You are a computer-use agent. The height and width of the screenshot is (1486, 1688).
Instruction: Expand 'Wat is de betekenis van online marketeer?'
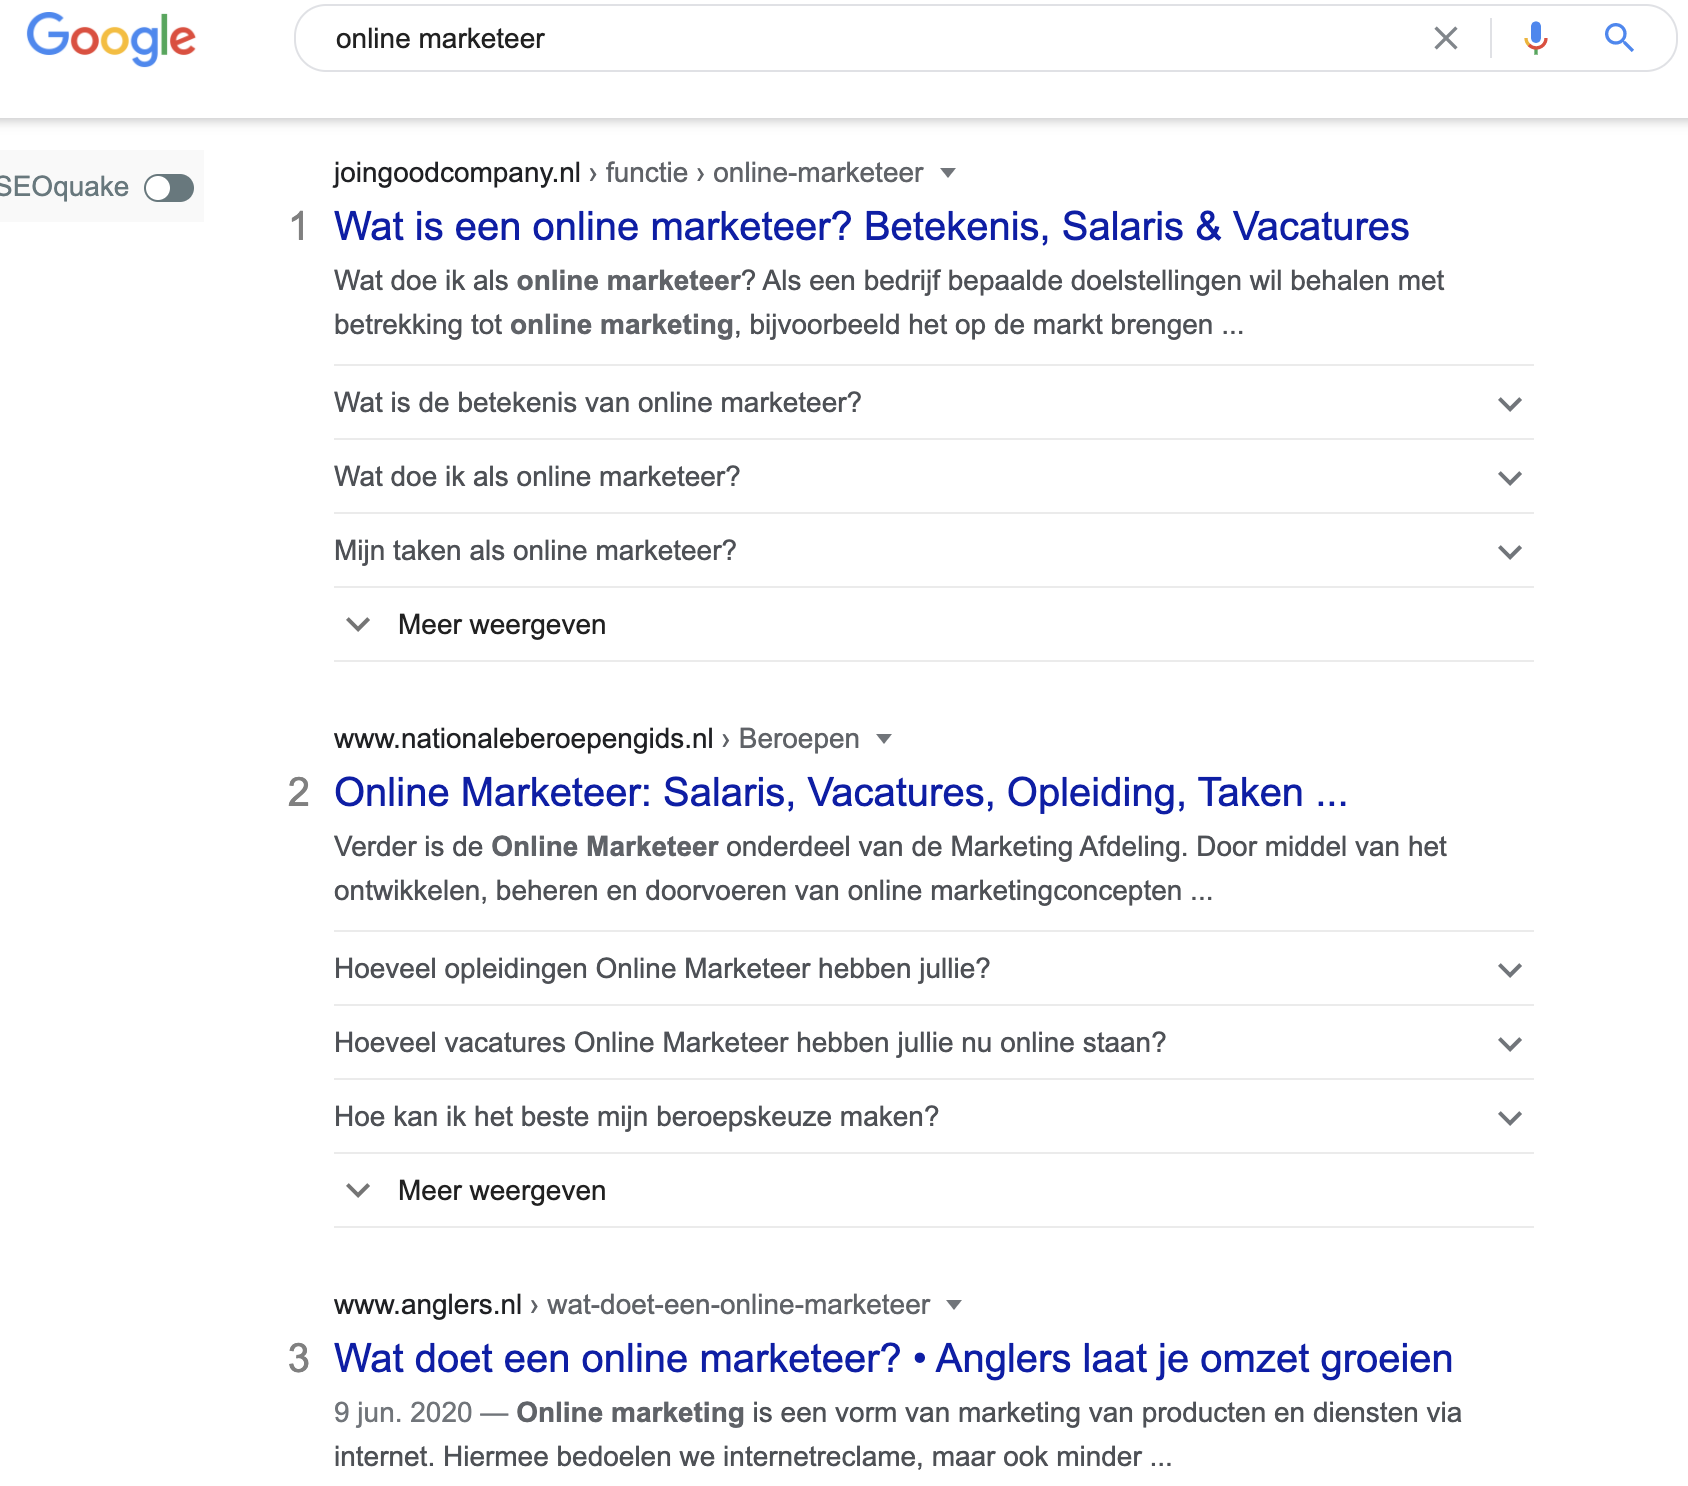point(933,403)
